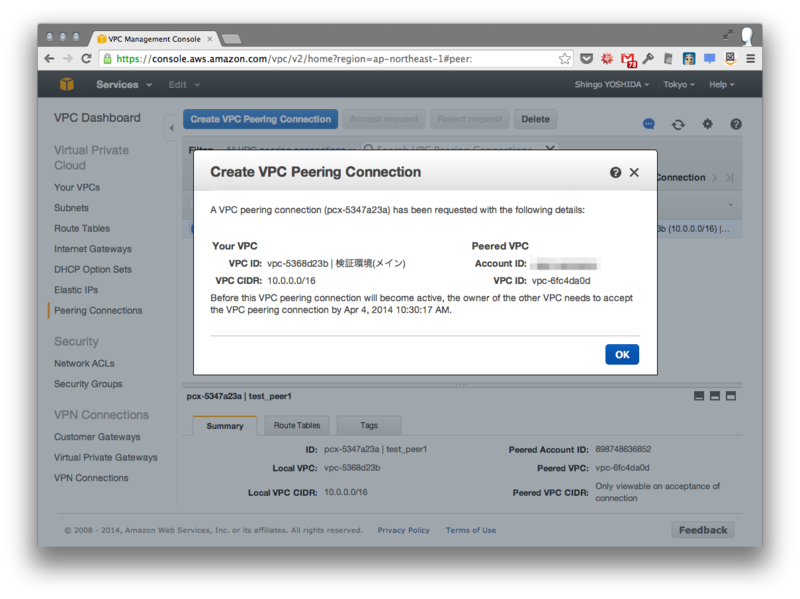Switch to the Tags tab
800x599 pixels.
click(x=369, y=426)
